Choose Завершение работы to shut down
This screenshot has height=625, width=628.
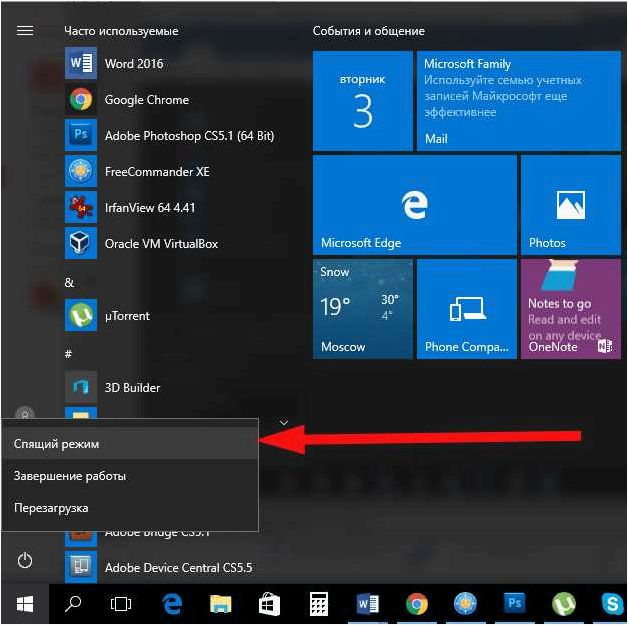point(130,476)
